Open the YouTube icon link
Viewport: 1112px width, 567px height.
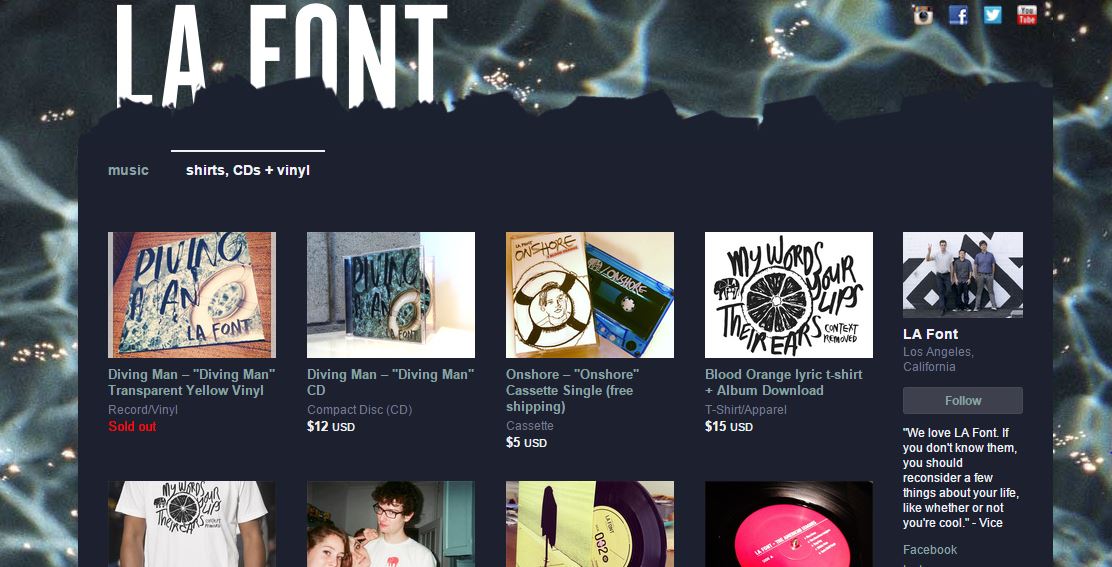[x=1026, y=15]
